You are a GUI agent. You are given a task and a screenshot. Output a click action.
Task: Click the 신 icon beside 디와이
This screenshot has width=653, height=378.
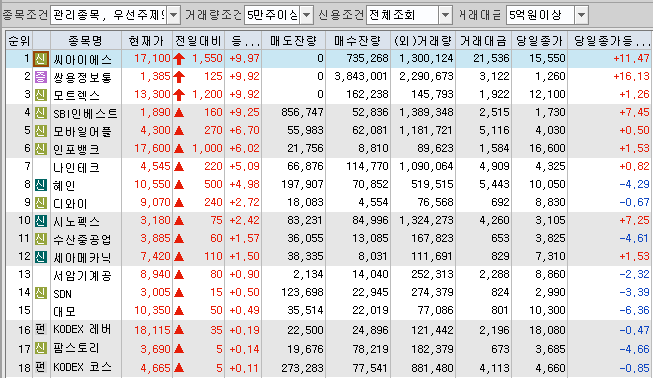click(x=41, y=202)
